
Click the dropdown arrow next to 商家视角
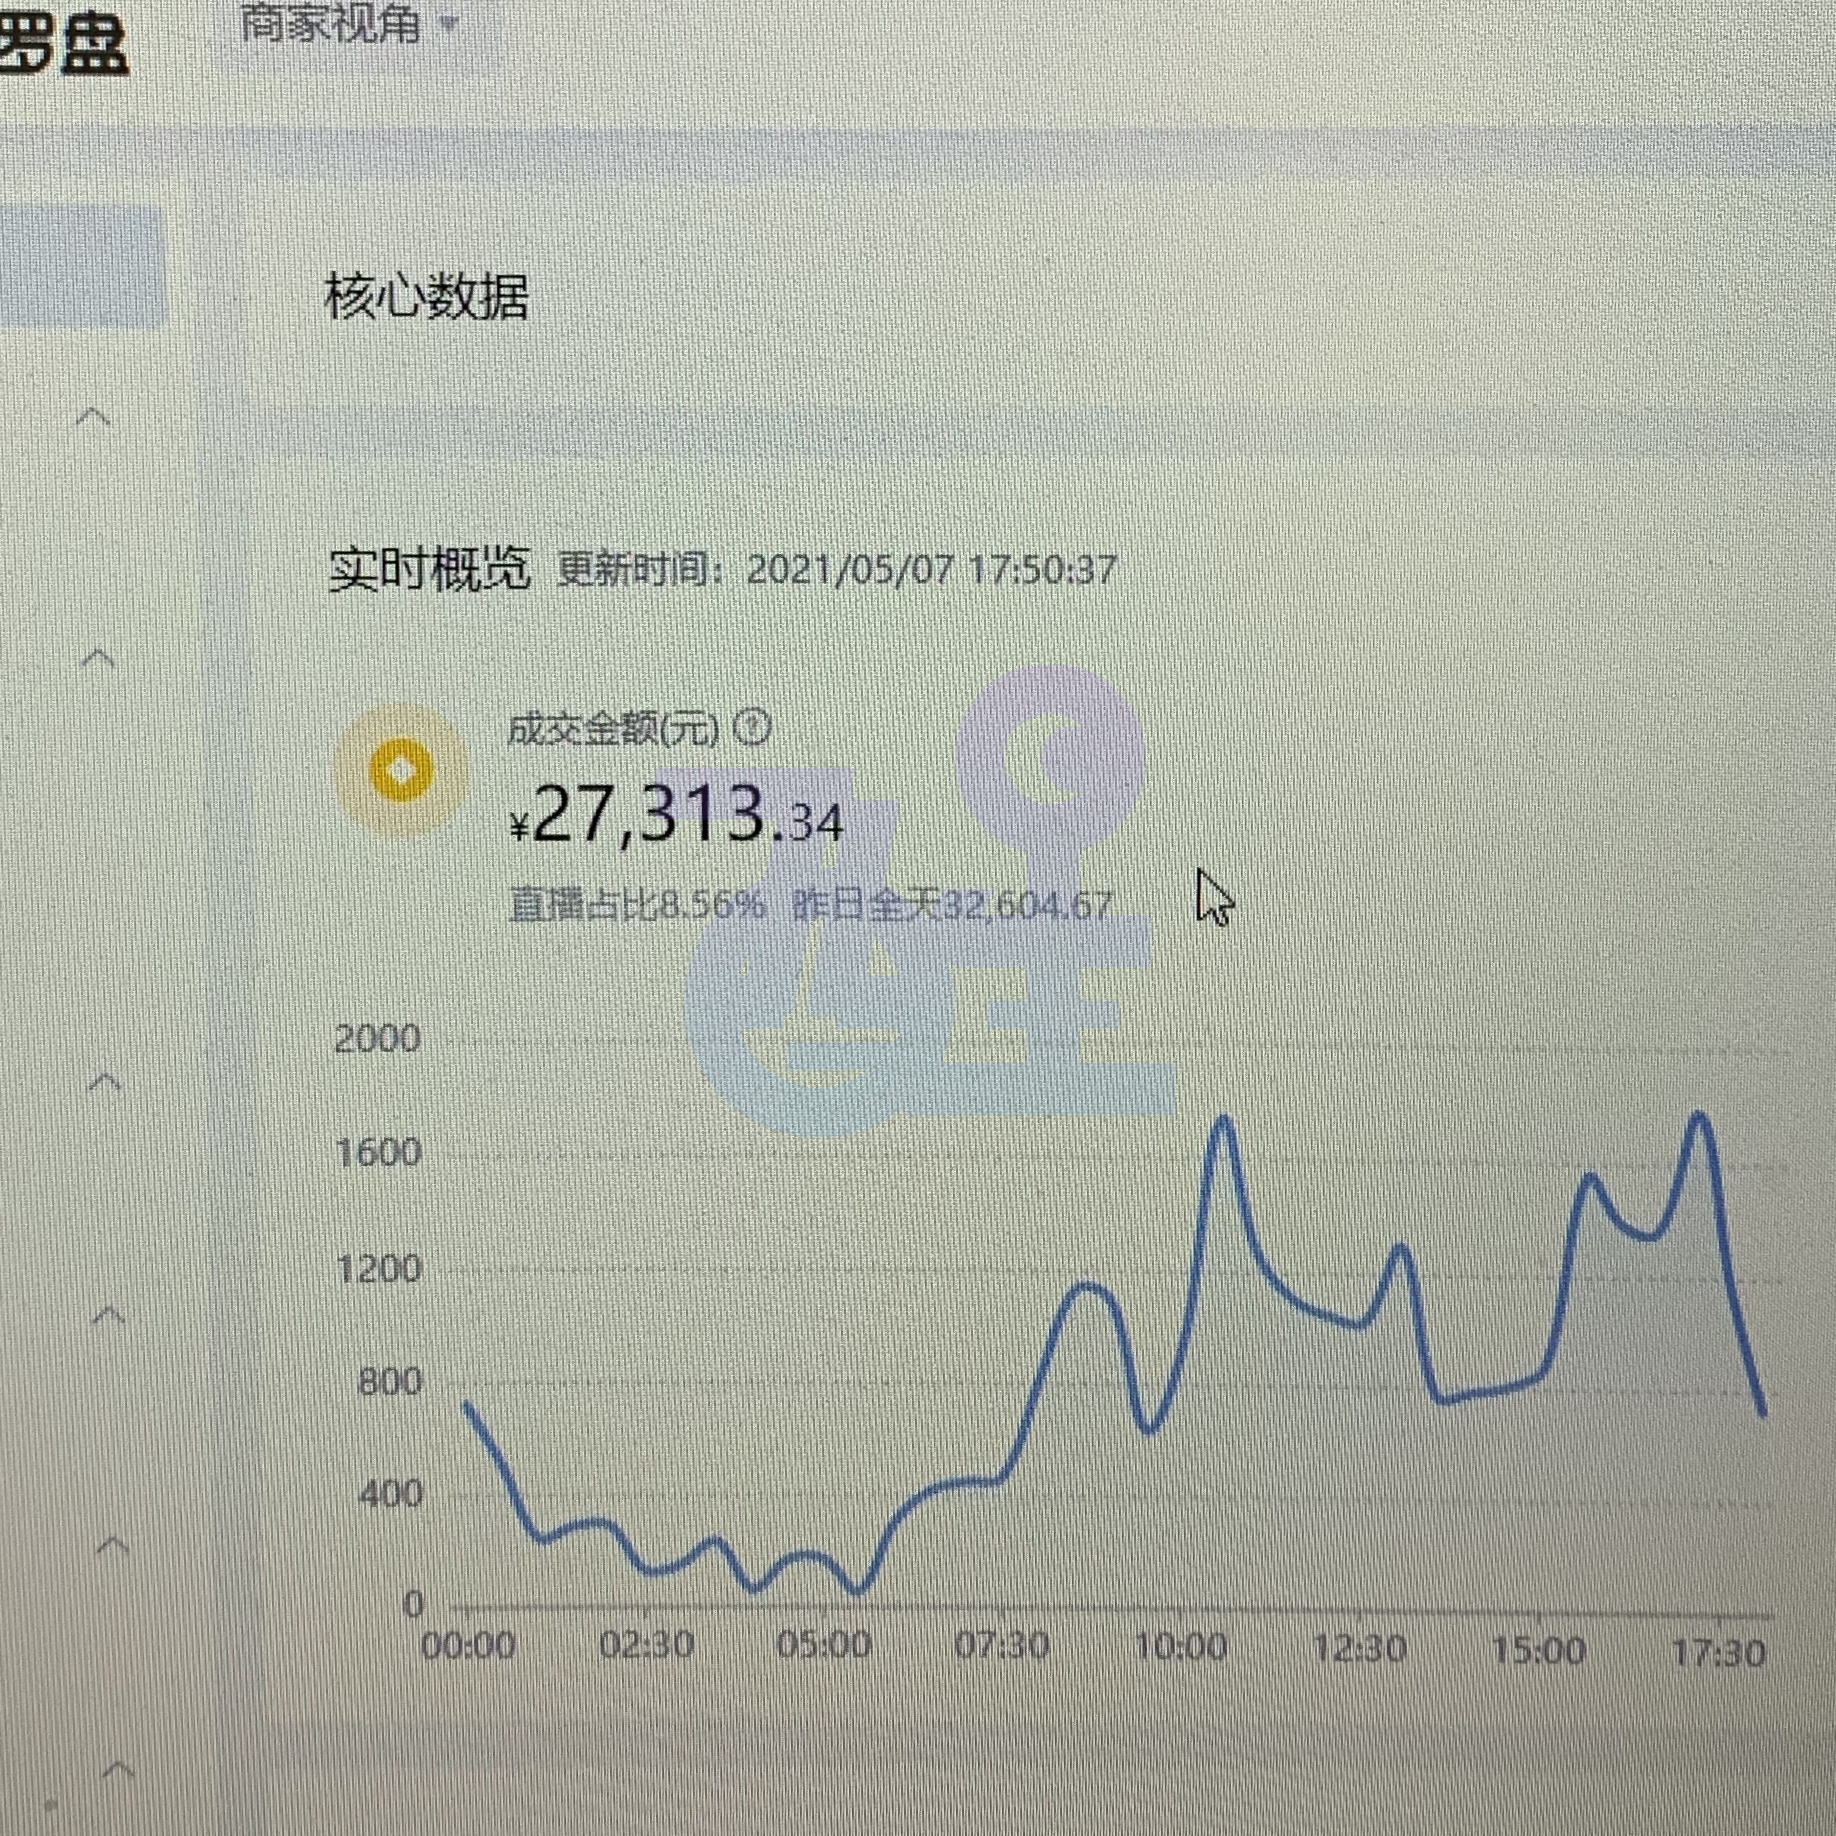(447, 23)
